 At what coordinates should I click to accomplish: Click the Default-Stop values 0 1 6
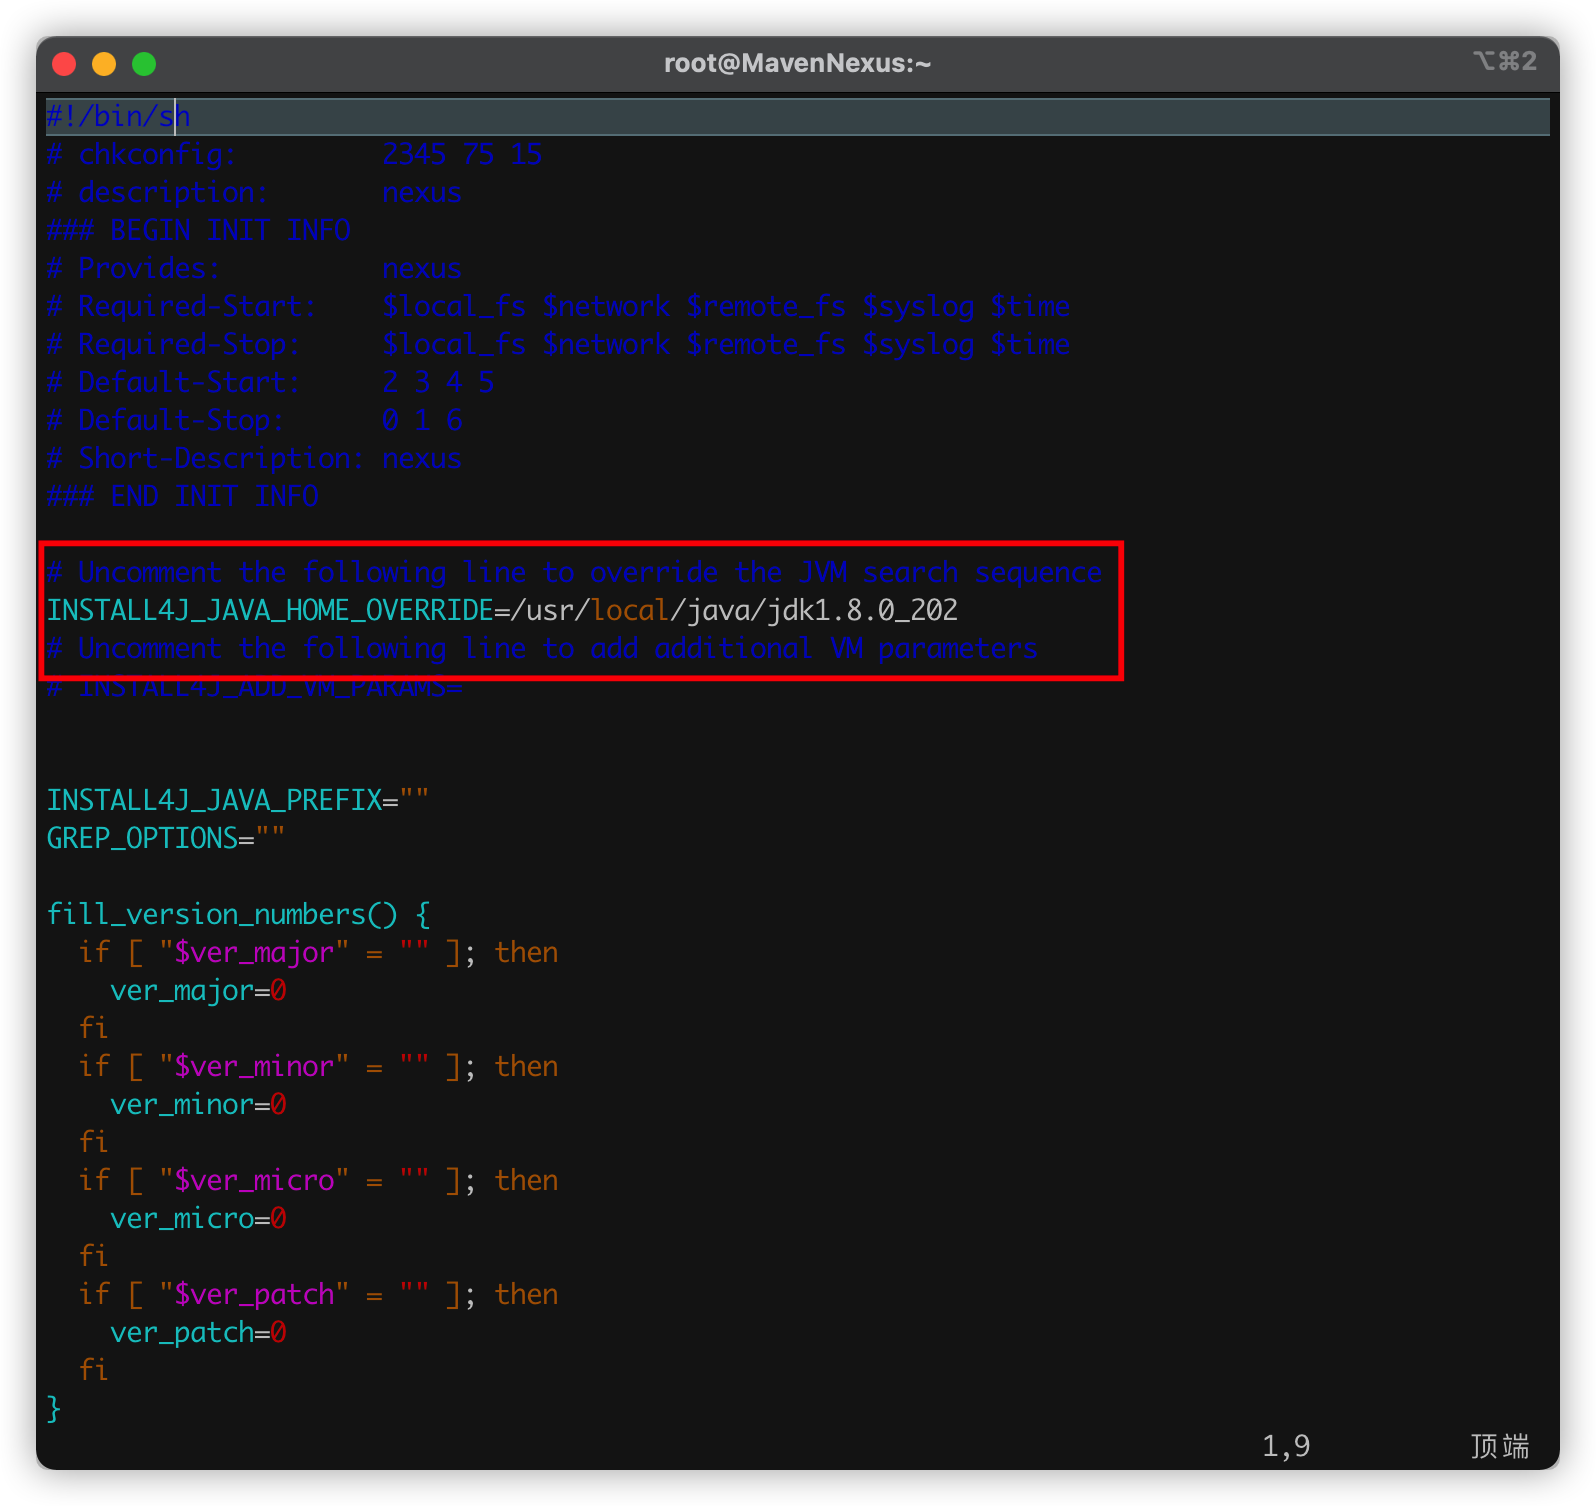point(421,421)
